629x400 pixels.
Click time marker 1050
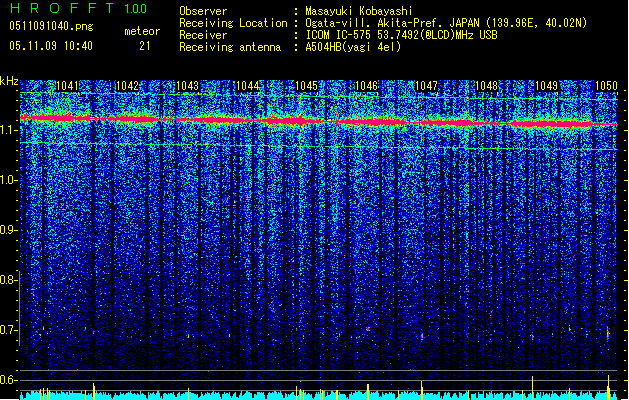point(606,86)
